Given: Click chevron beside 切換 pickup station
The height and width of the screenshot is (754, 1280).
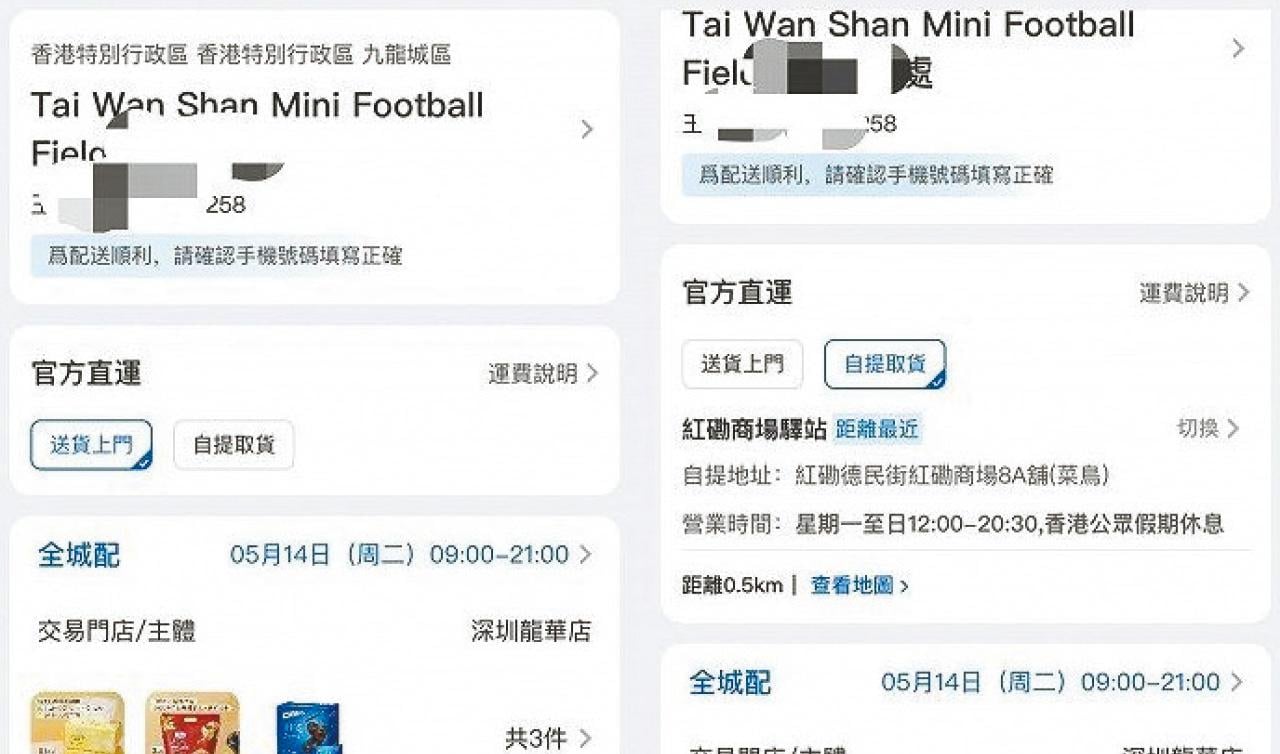Looking at the screenshot, I should [1232, 429].
